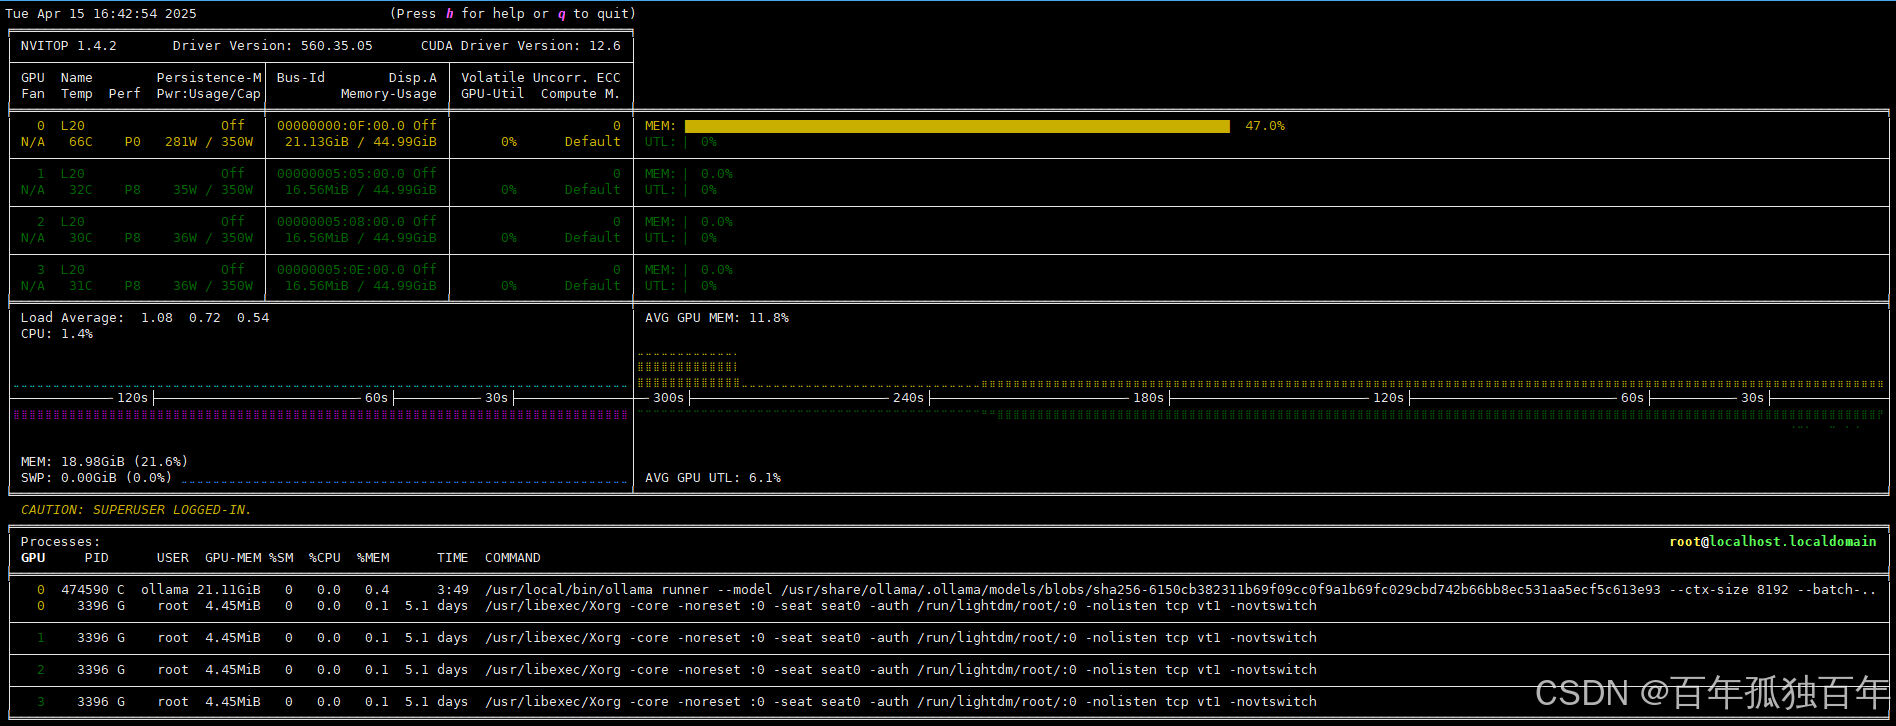Select GPU 0 memory 21.13GiB / 44.99GiB
Viewport: 1896px width, 726px height.
[x=361, y=142]
